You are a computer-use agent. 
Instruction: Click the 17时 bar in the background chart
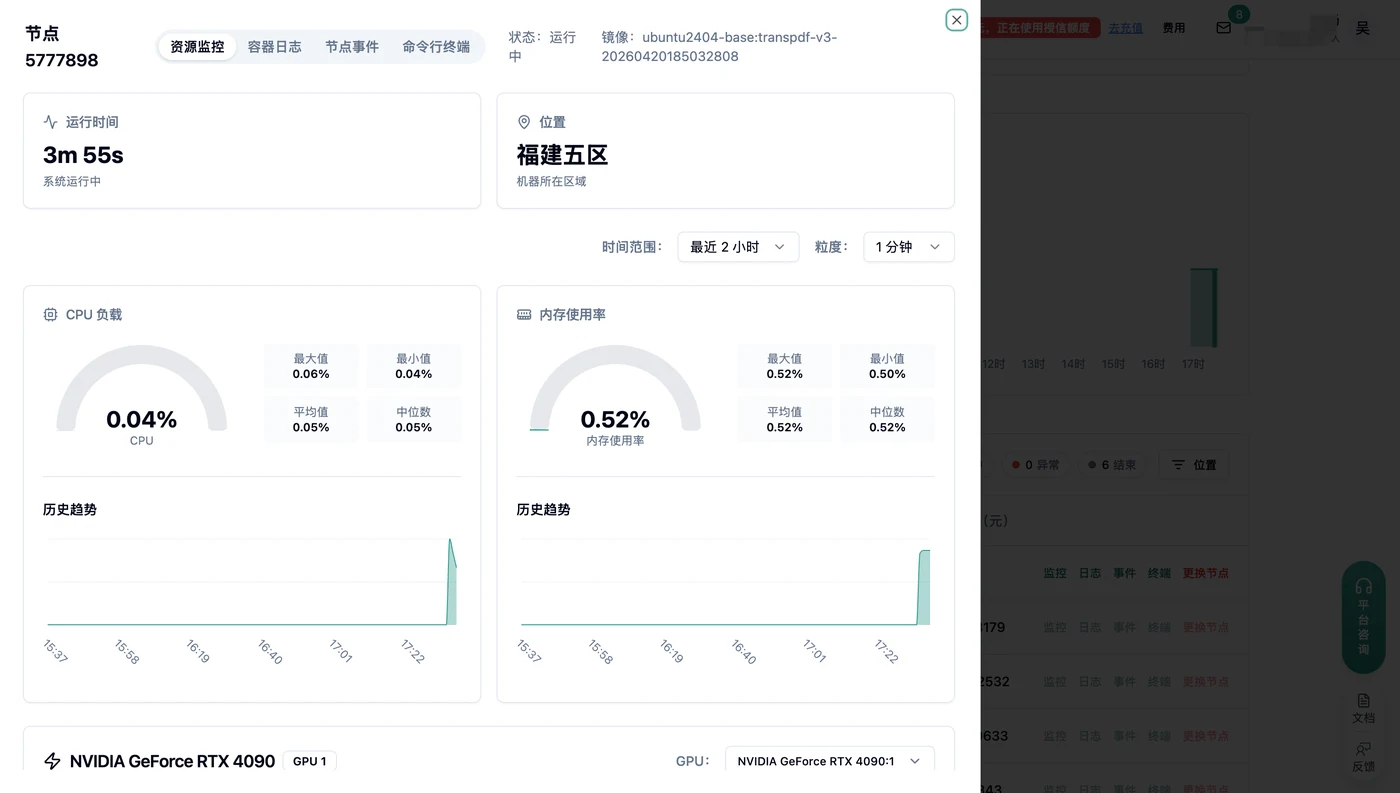coord(1203,307)
